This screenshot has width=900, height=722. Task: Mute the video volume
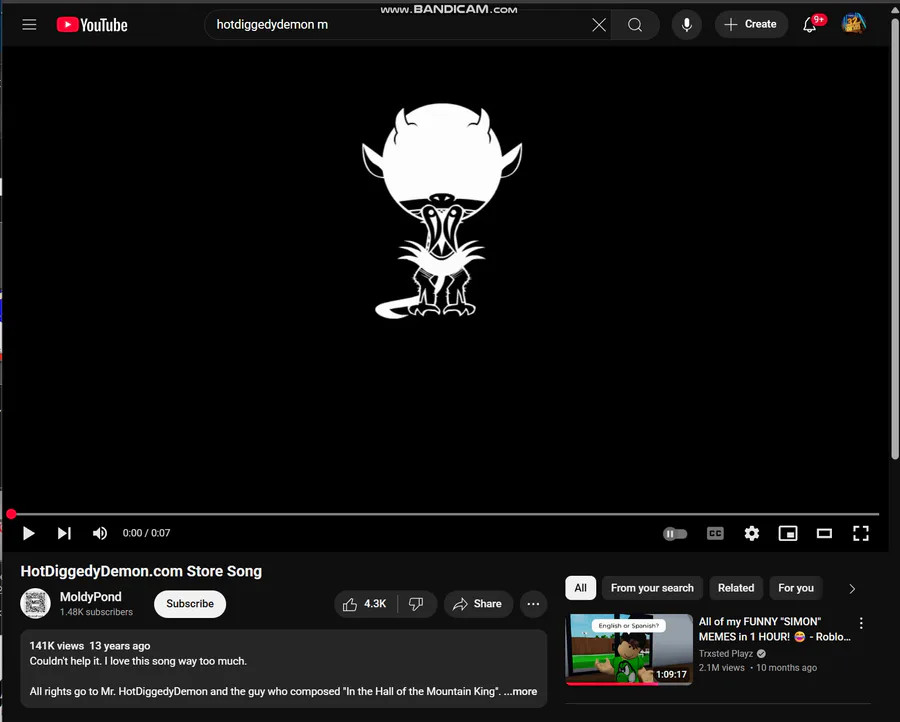pos(100,533)
